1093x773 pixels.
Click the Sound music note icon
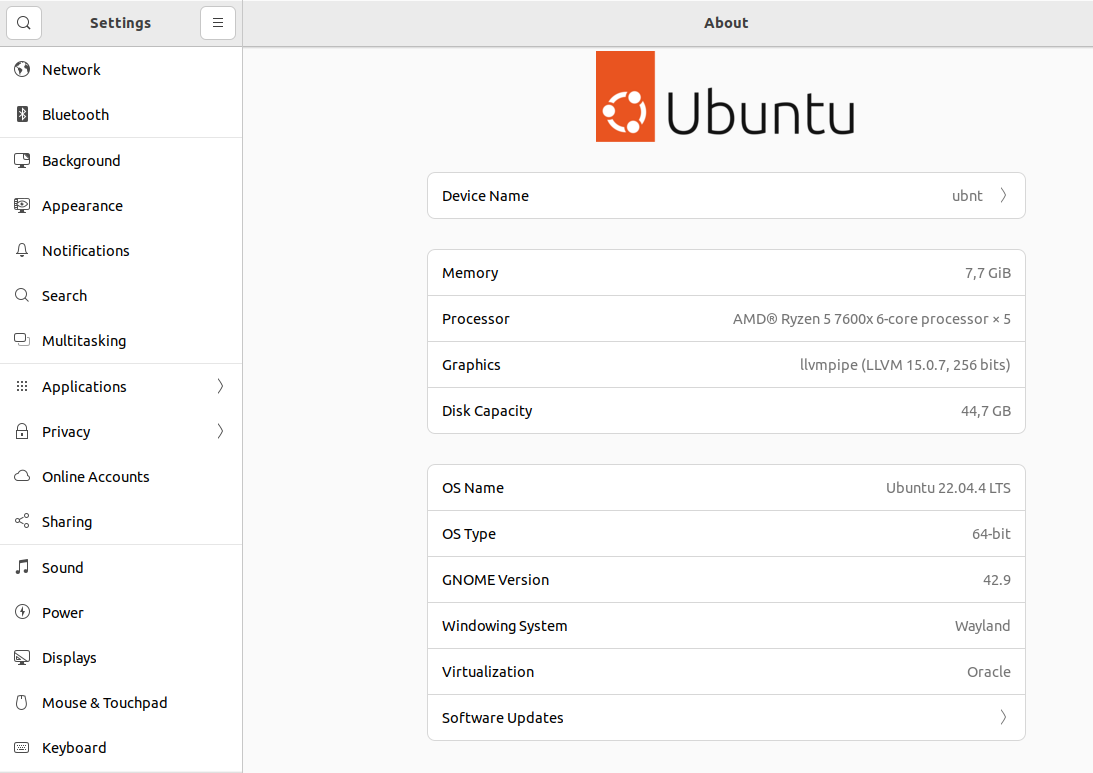(22, 567)
